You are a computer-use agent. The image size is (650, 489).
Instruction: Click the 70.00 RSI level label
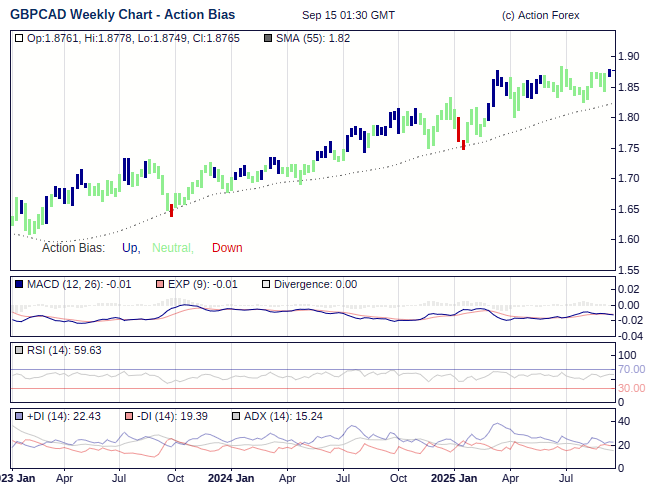tap(631, 370)
